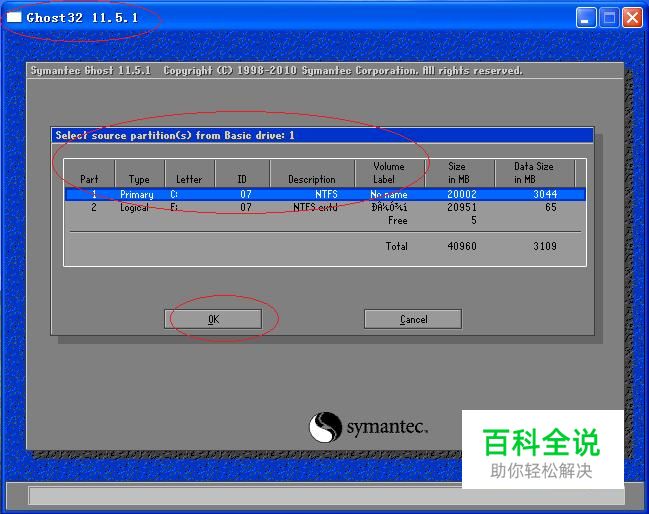
Task: Click the Ghost32 window title bar icon
Action: [x=14, y=17]
